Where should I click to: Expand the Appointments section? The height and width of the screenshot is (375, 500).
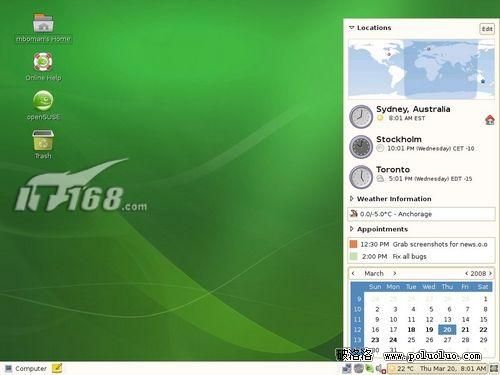coord(351,229)
